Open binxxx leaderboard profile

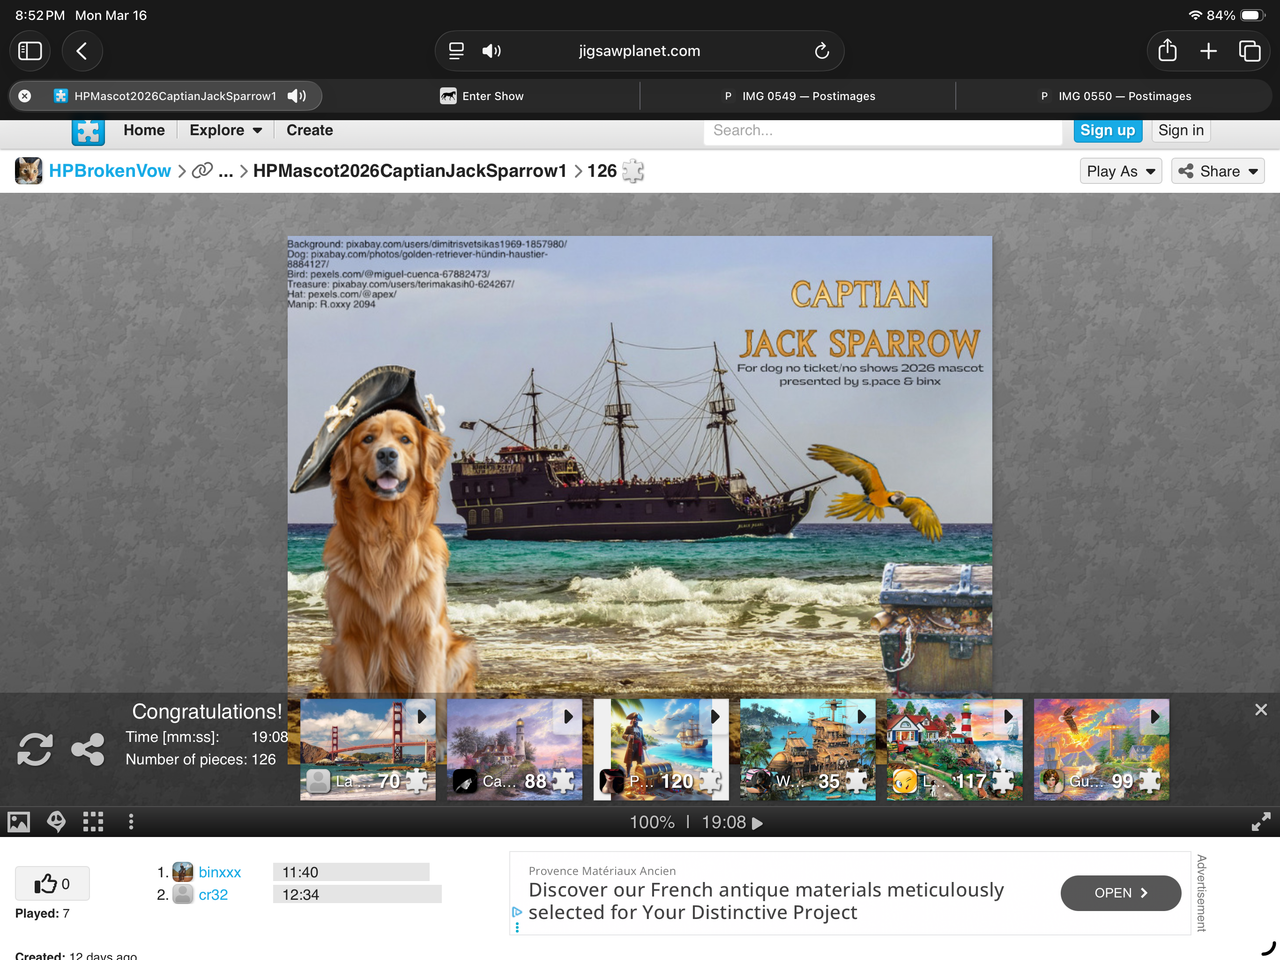pos(220,872)
